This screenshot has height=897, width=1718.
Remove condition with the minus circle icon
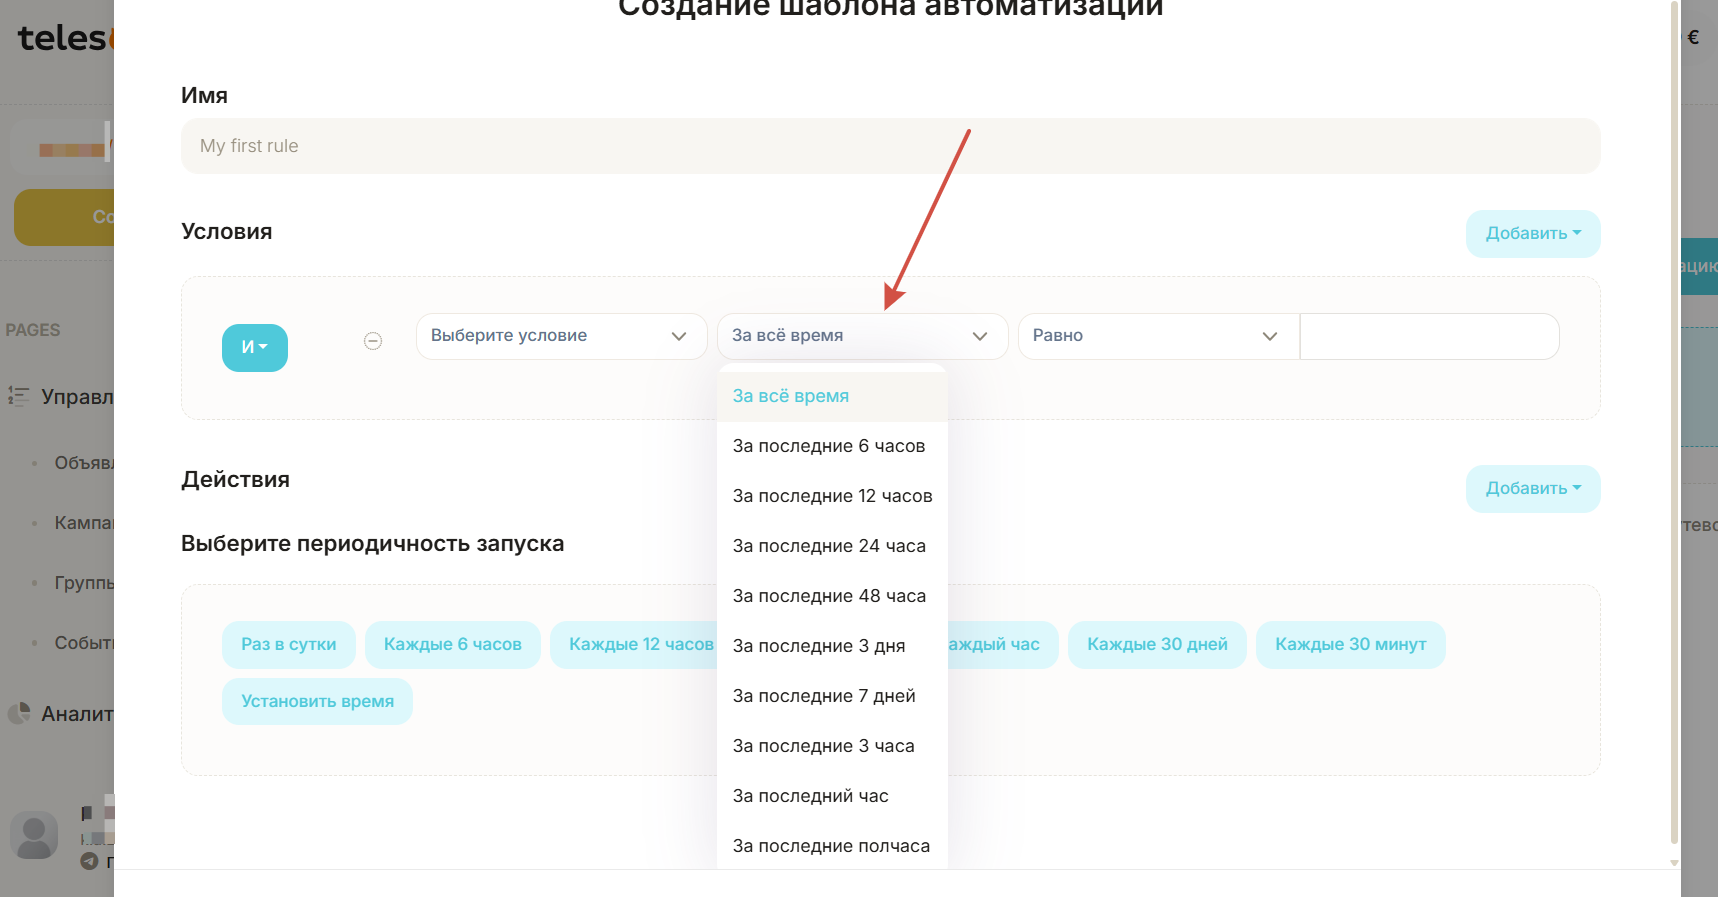(x=373, y=341)
